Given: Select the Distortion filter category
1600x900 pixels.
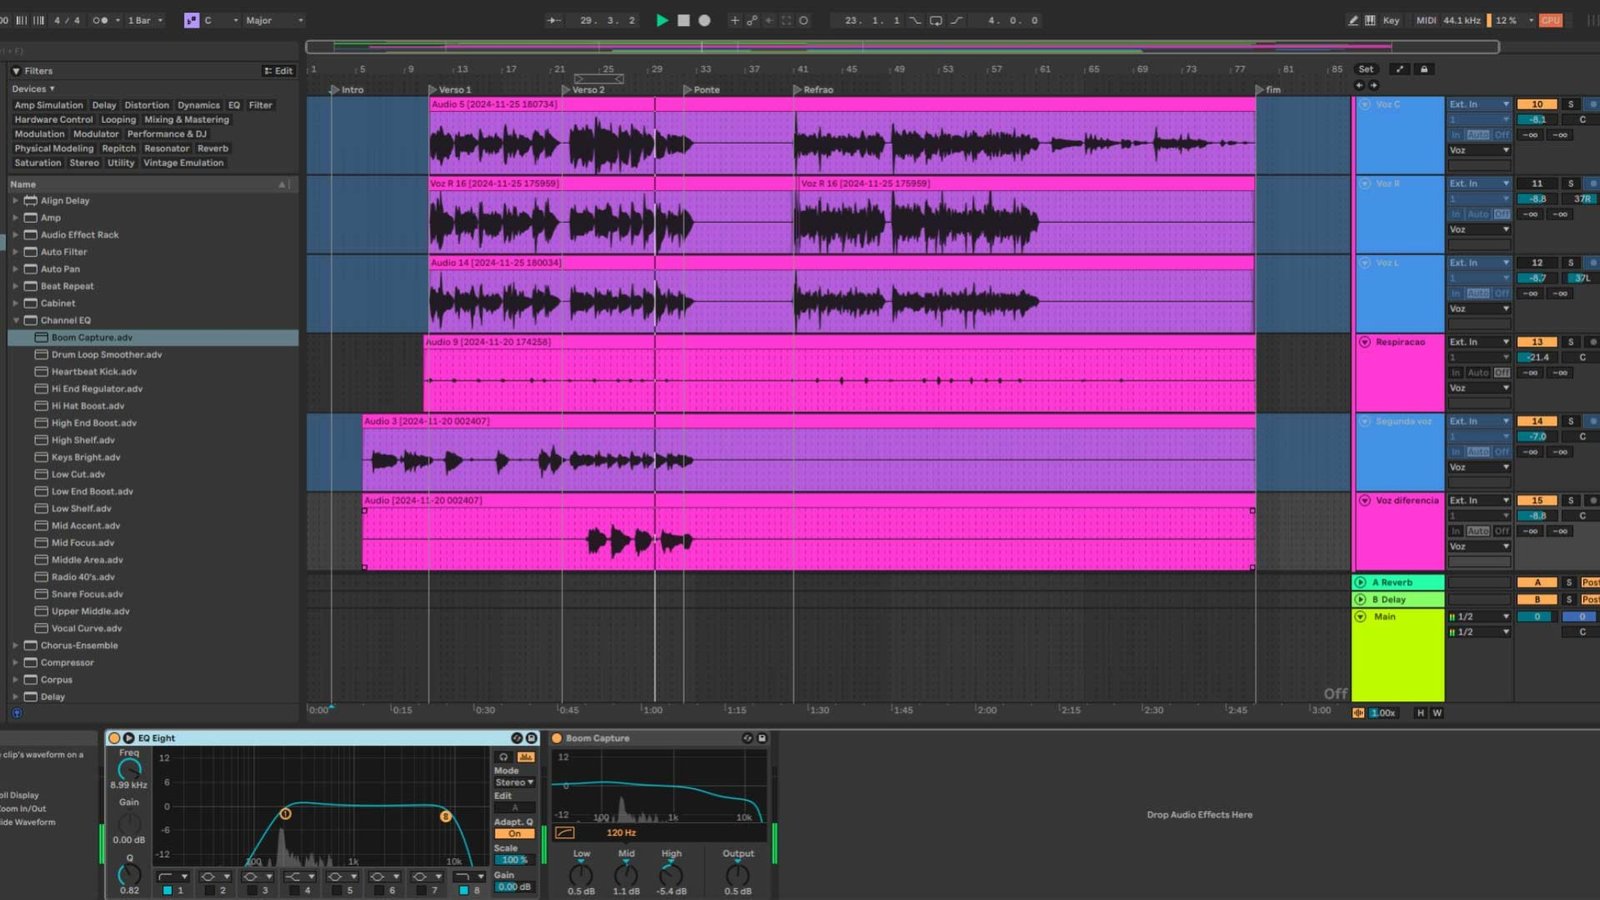Looking at the screenshot, I should [147, 104].
